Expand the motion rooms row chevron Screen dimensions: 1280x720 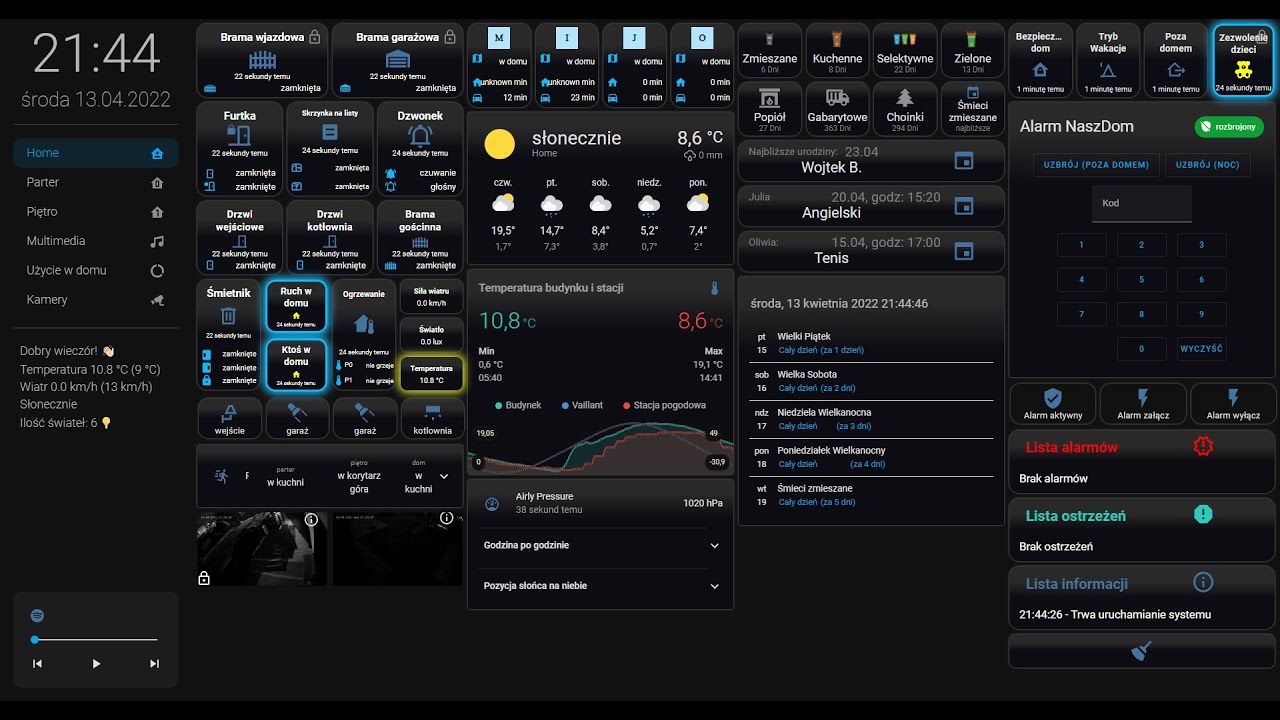coord(444,477)
